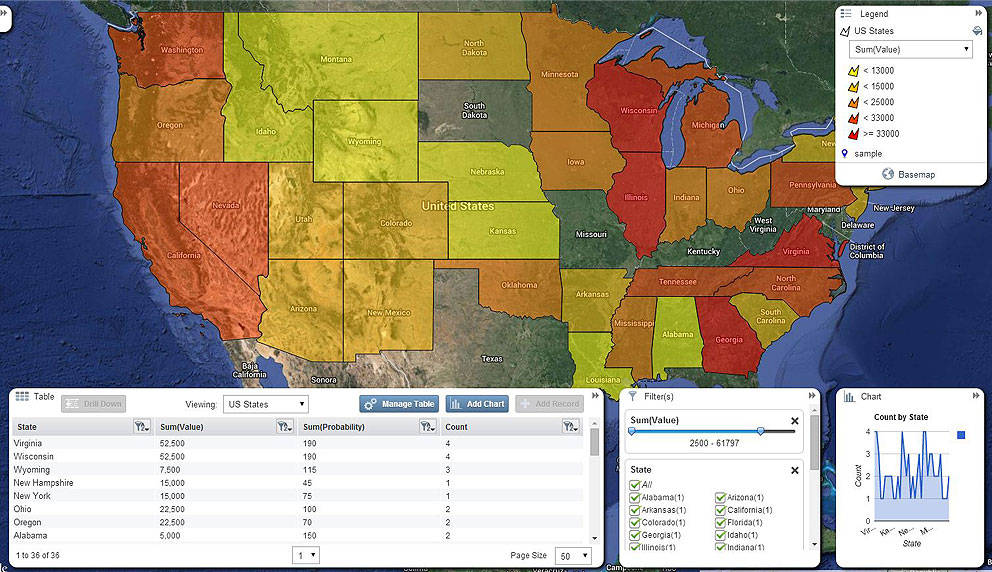Click the paint bucket style icon in Legend
992x572 pixels.
point(976,31)
